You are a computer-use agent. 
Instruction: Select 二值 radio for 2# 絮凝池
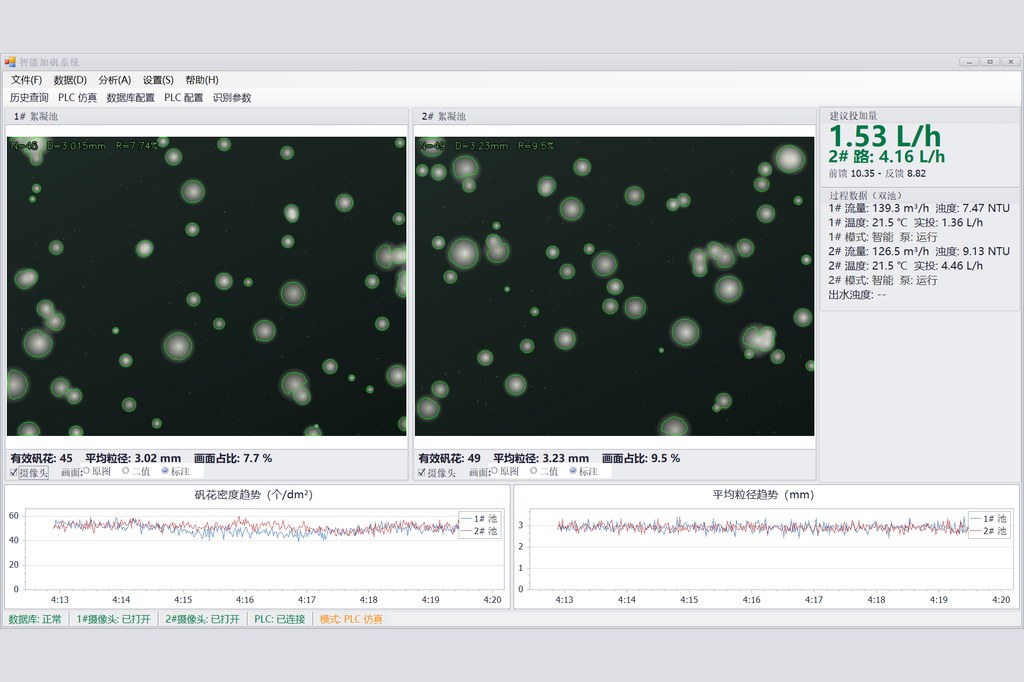click(544, 471)
